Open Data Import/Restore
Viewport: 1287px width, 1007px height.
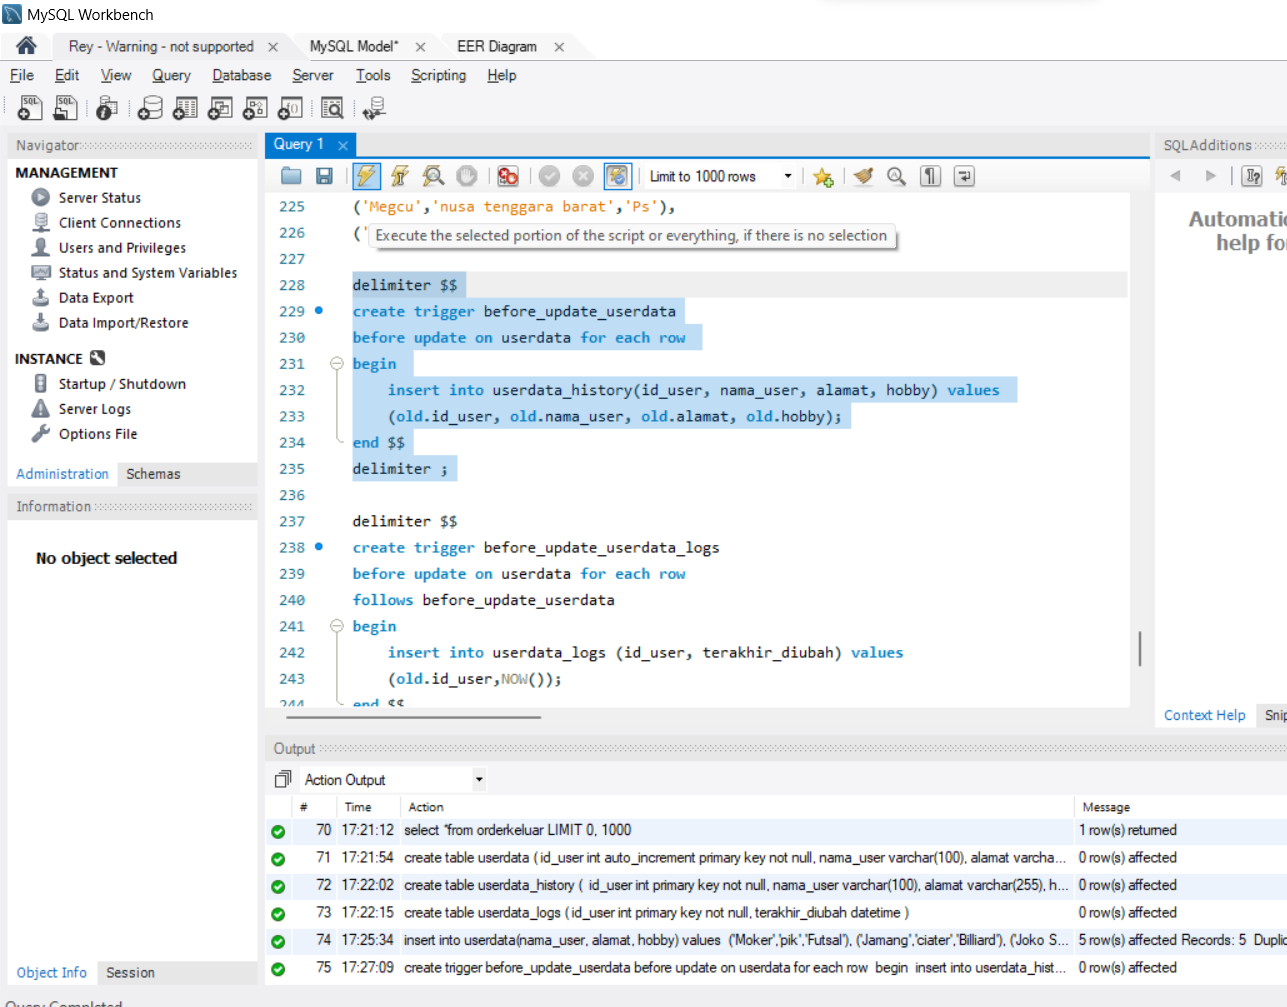pyautogui.click(x=123, y=323)
